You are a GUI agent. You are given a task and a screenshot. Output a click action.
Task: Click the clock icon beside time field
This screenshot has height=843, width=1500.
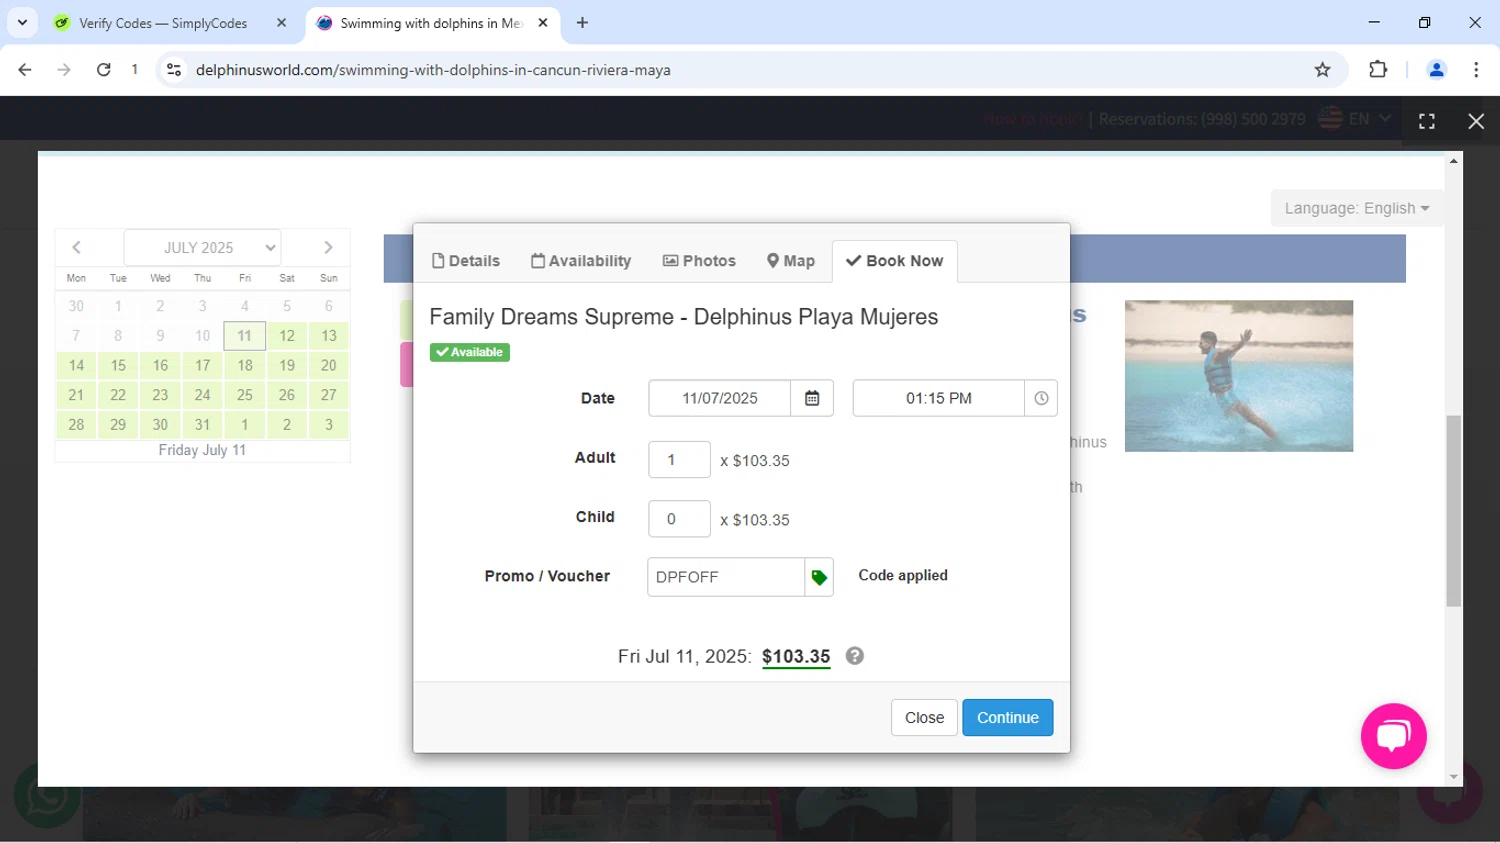[x=1041, y=398]
